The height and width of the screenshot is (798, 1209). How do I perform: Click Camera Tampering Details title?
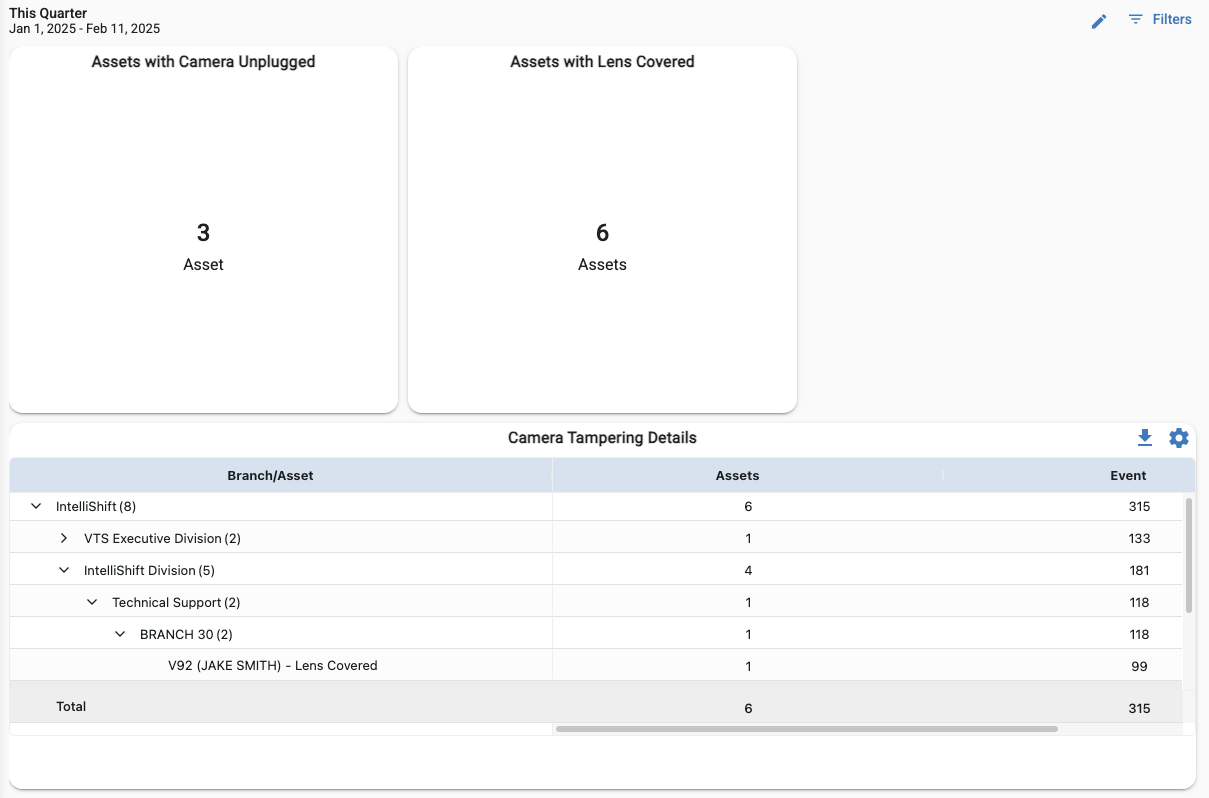click(x=602, y=438)
